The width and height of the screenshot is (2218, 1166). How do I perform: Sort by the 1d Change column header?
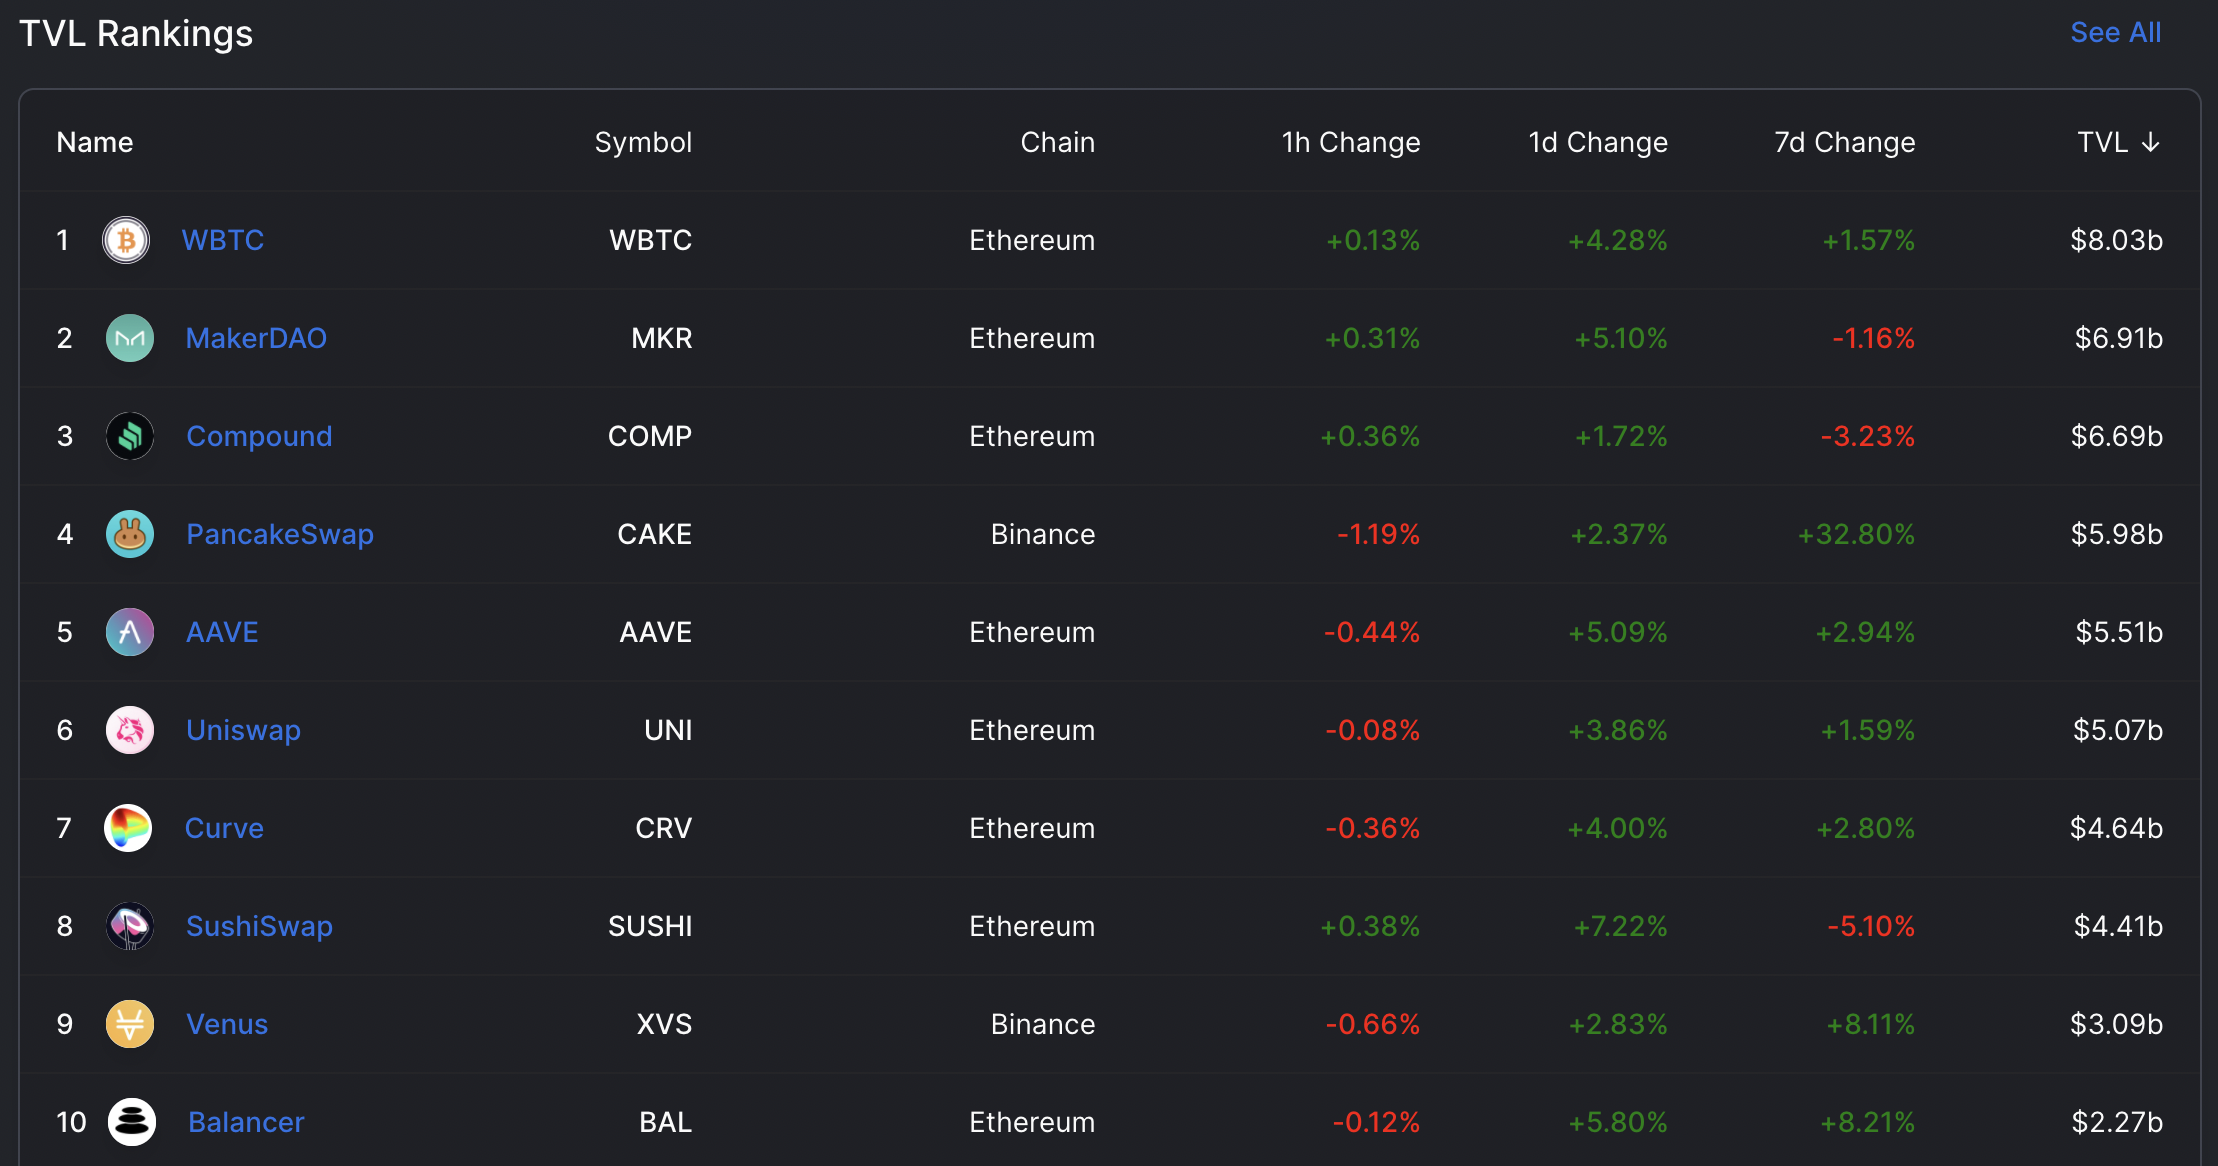coord(1598,143)
